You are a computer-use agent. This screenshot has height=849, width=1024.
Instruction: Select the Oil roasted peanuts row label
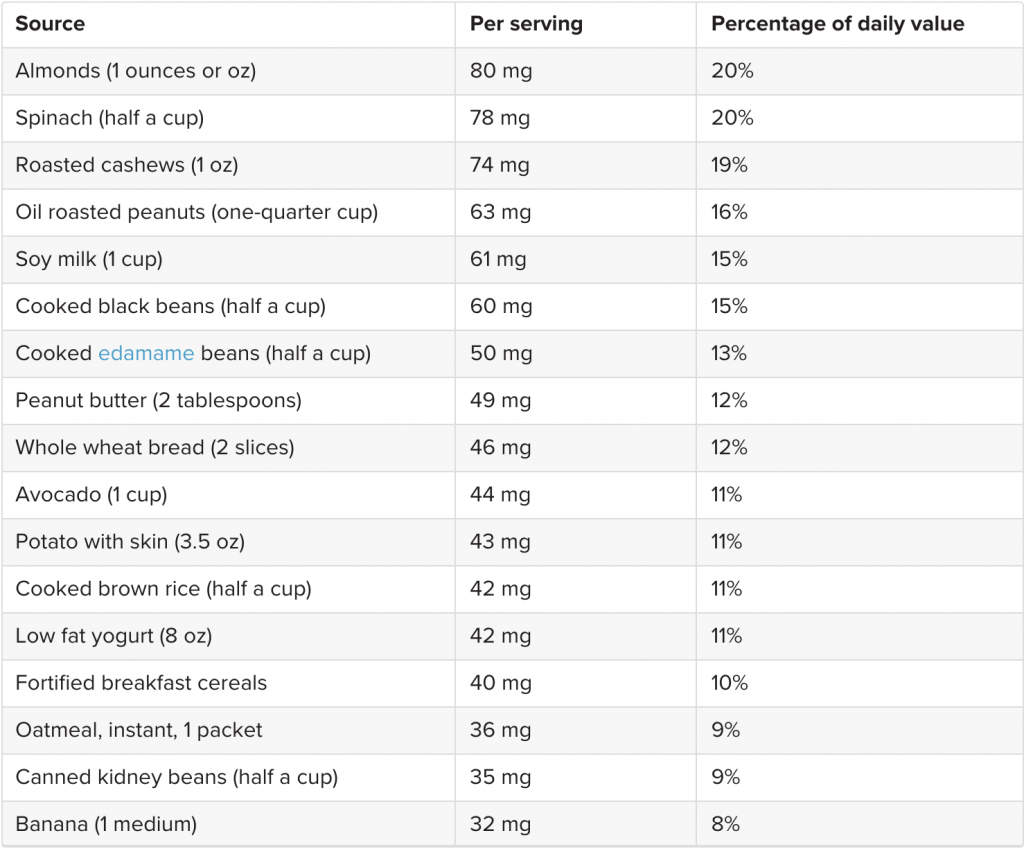[x=196, y=212]
